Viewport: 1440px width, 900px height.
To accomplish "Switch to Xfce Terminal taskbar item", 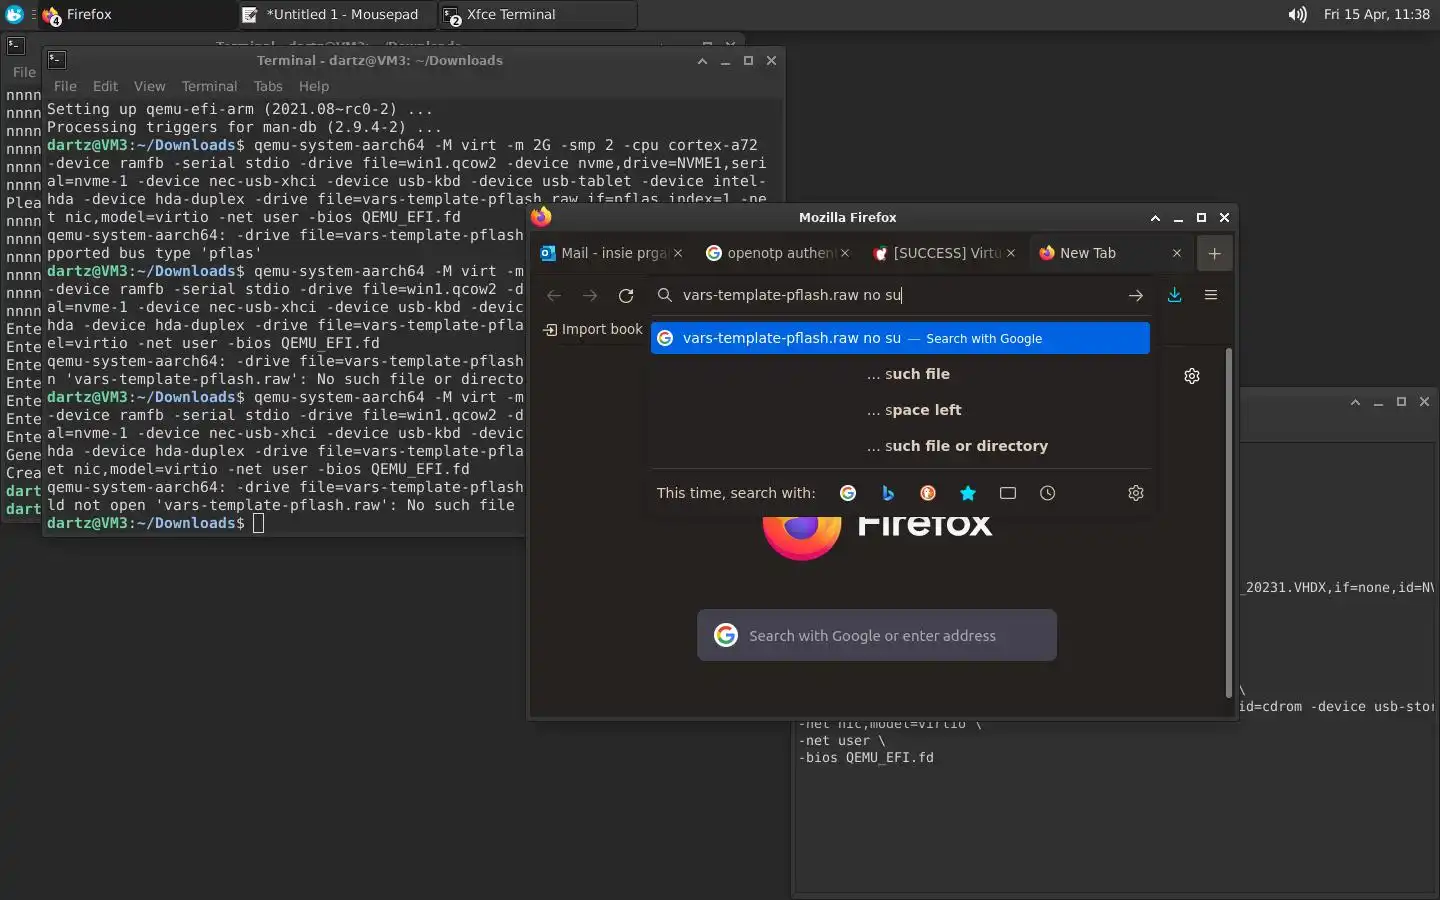I will click(536, 14).
